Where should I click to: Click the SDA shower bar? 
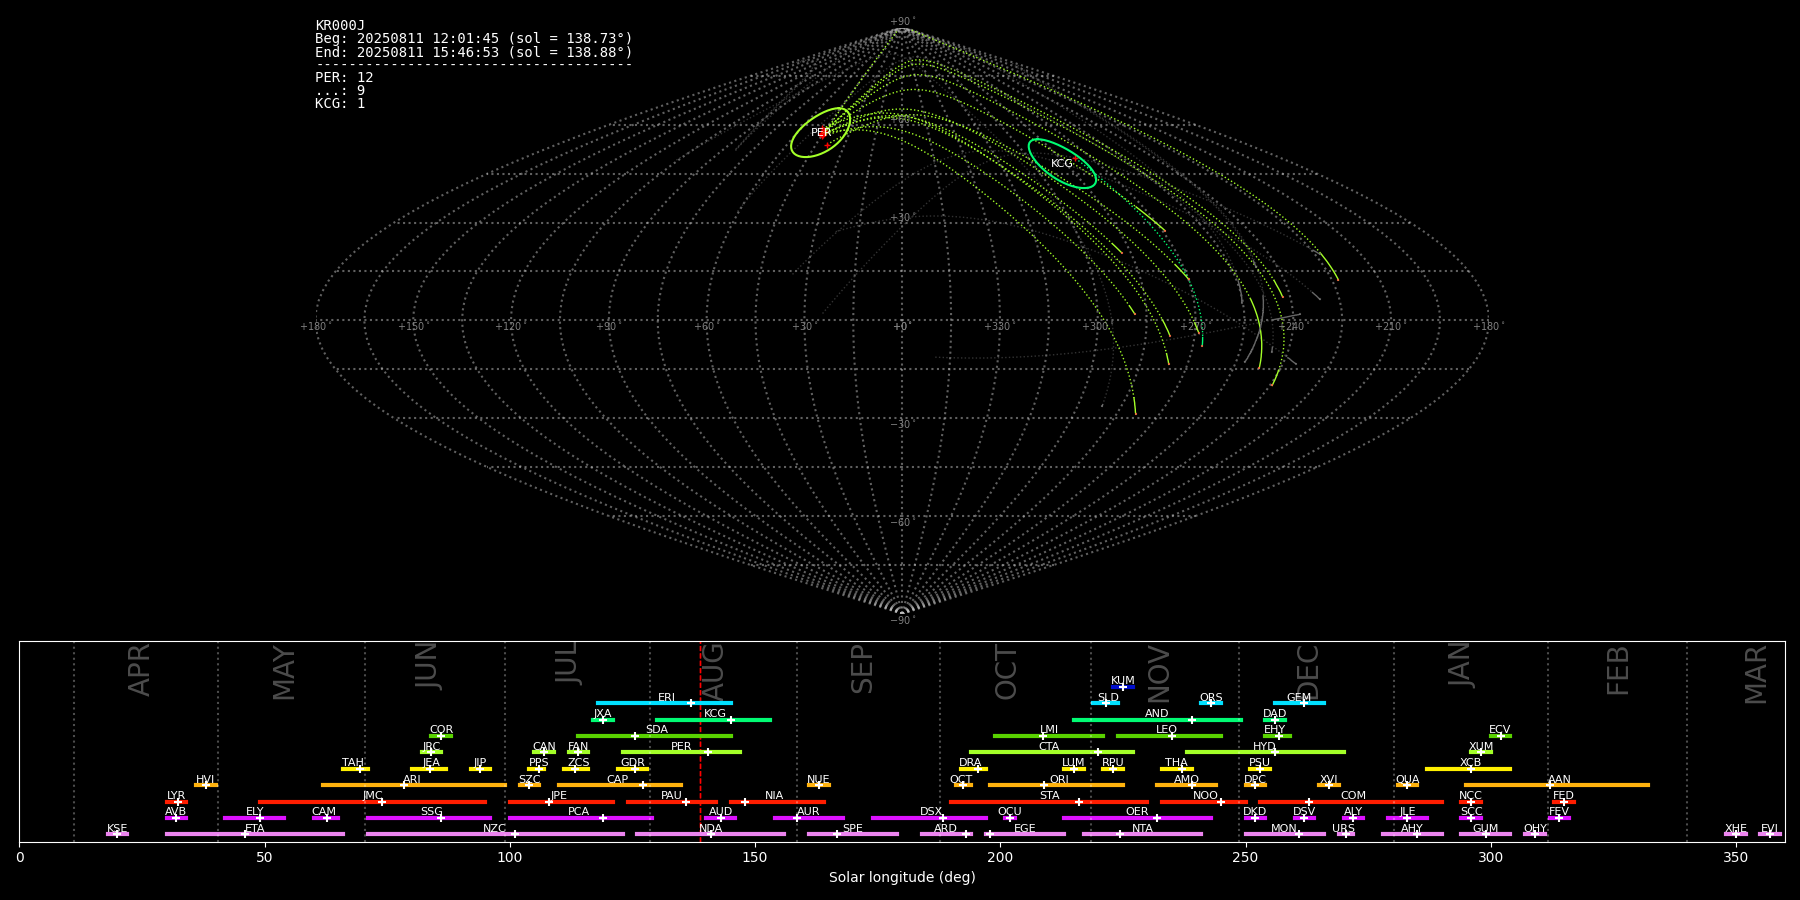(654, 736)
